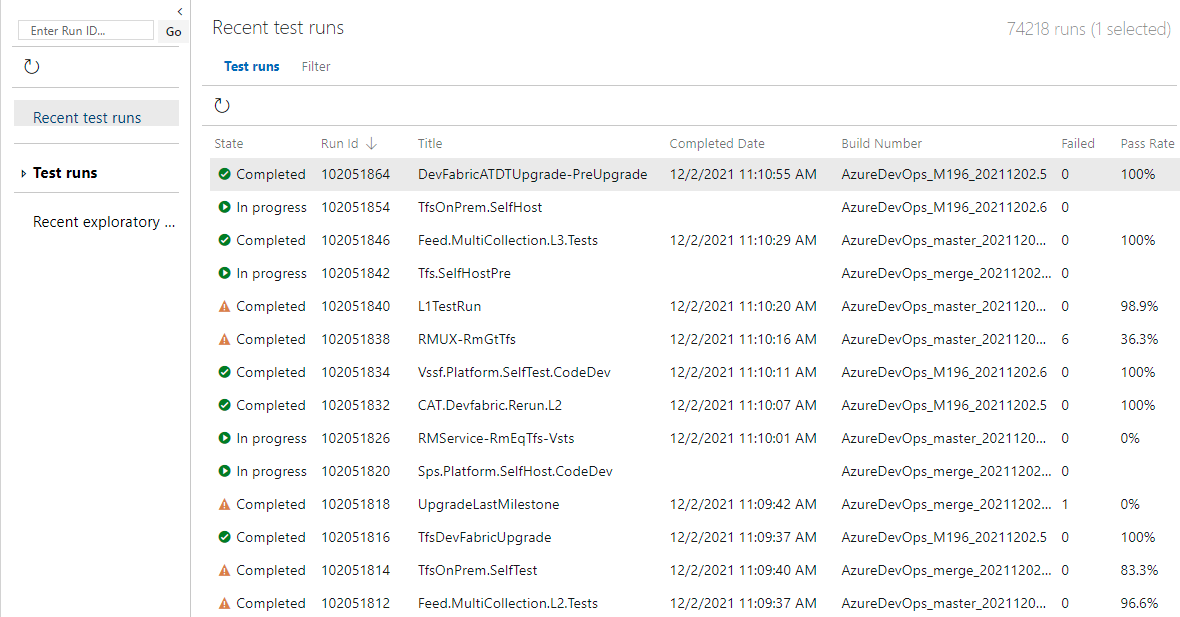The width and height of the screenshot is (1180, 617).
Task: Click the warning icon beside L1TestRun
Action: pyautogui.click(x=225, y=306)
